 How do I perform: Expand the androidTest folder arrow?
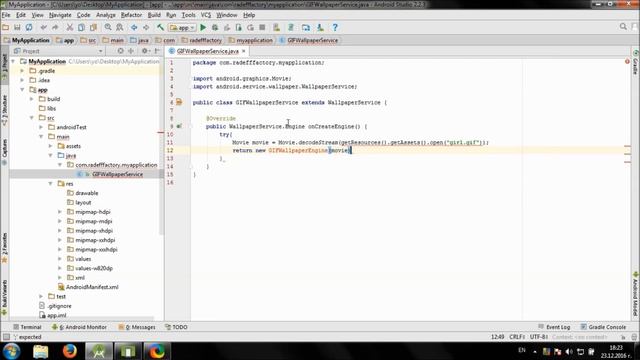click(41, 127)
